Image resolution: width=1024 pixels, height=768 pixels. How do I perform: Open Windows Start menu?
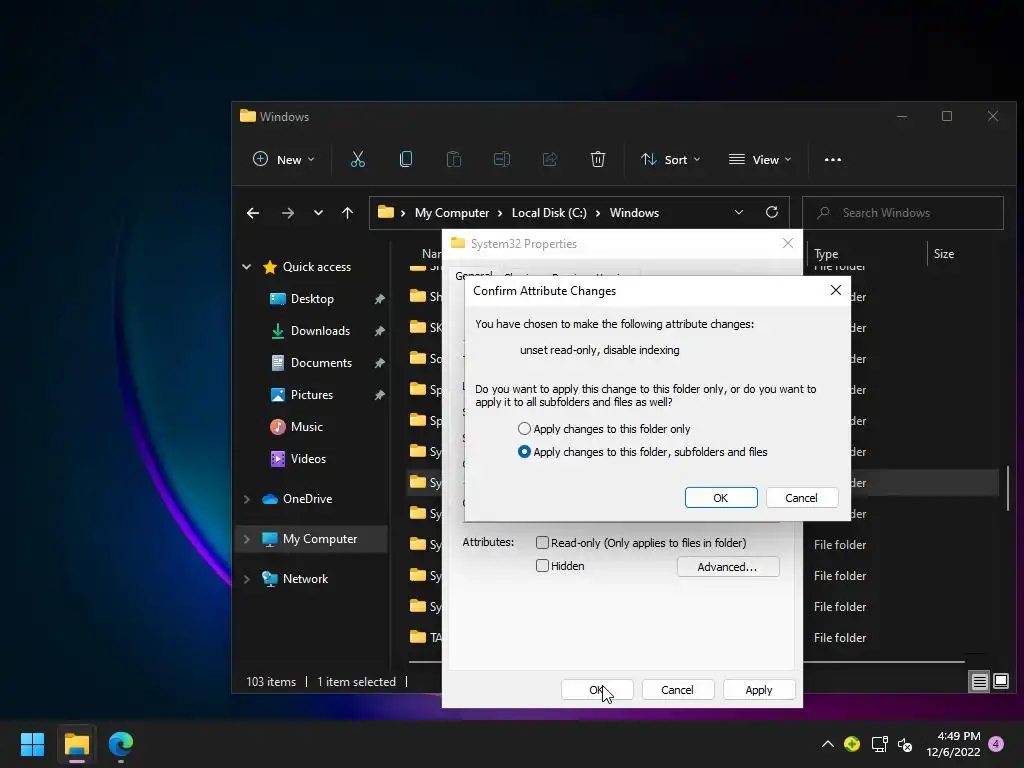pos(32,744)
